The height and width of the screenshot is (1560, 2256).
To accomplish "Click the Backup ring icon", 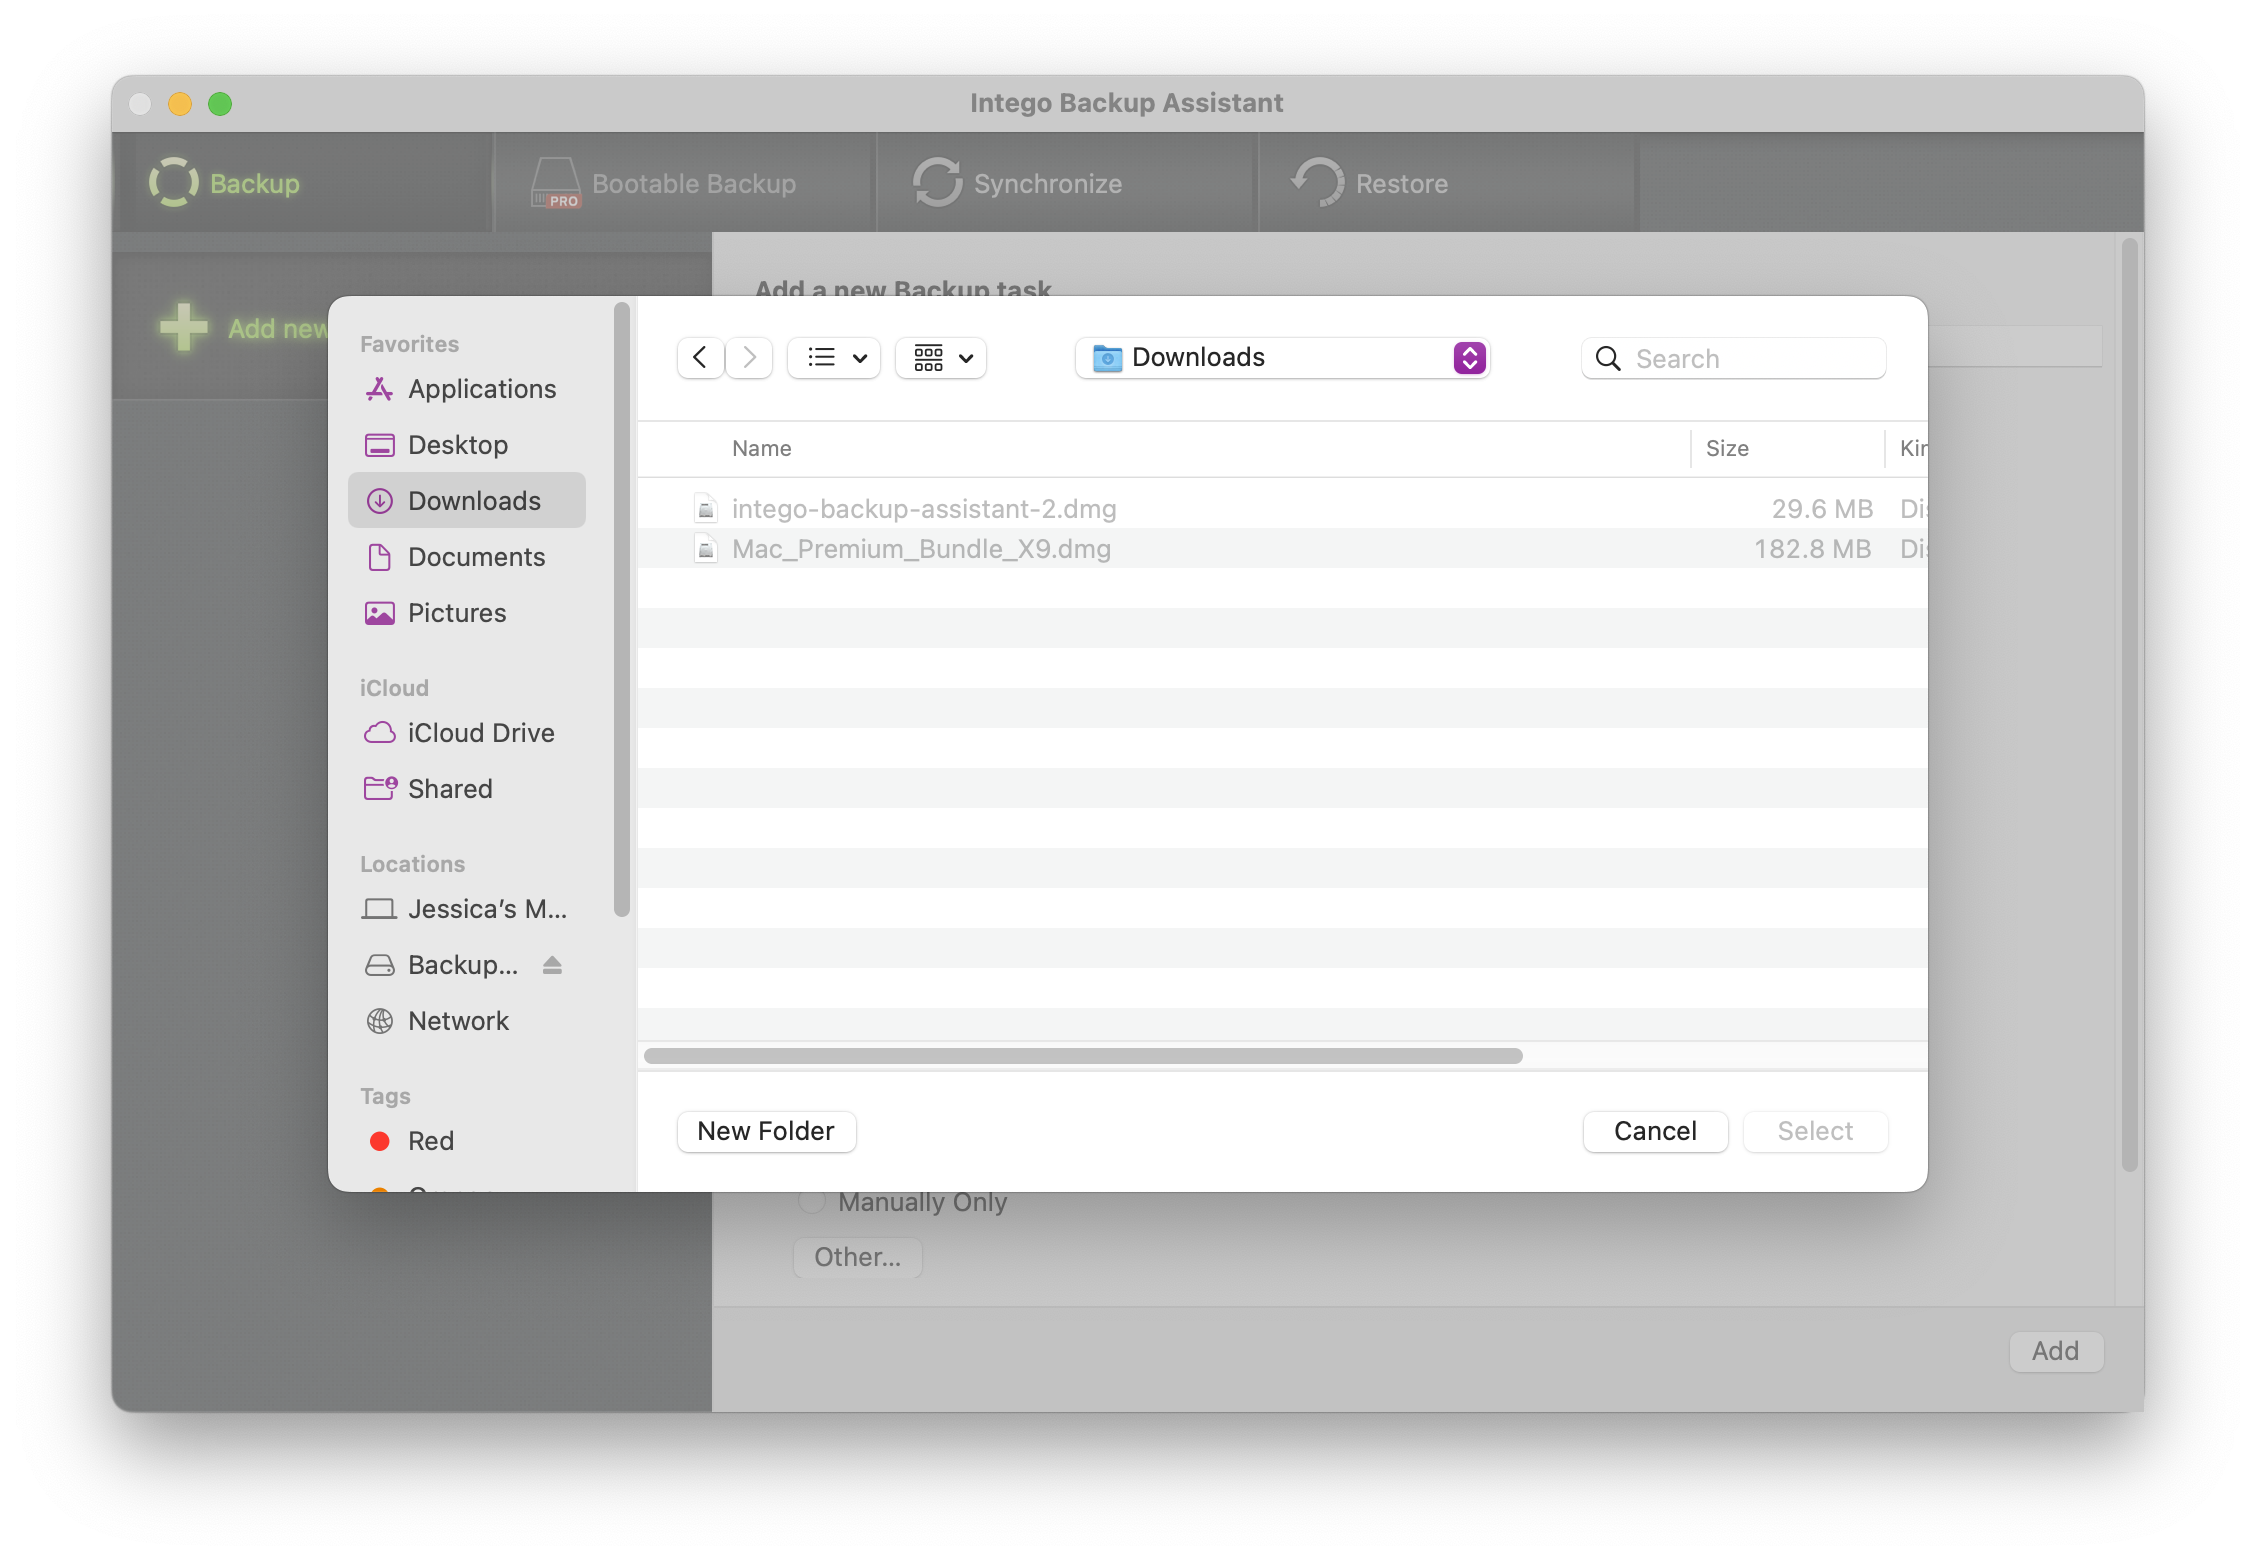I will click(174, 183).
